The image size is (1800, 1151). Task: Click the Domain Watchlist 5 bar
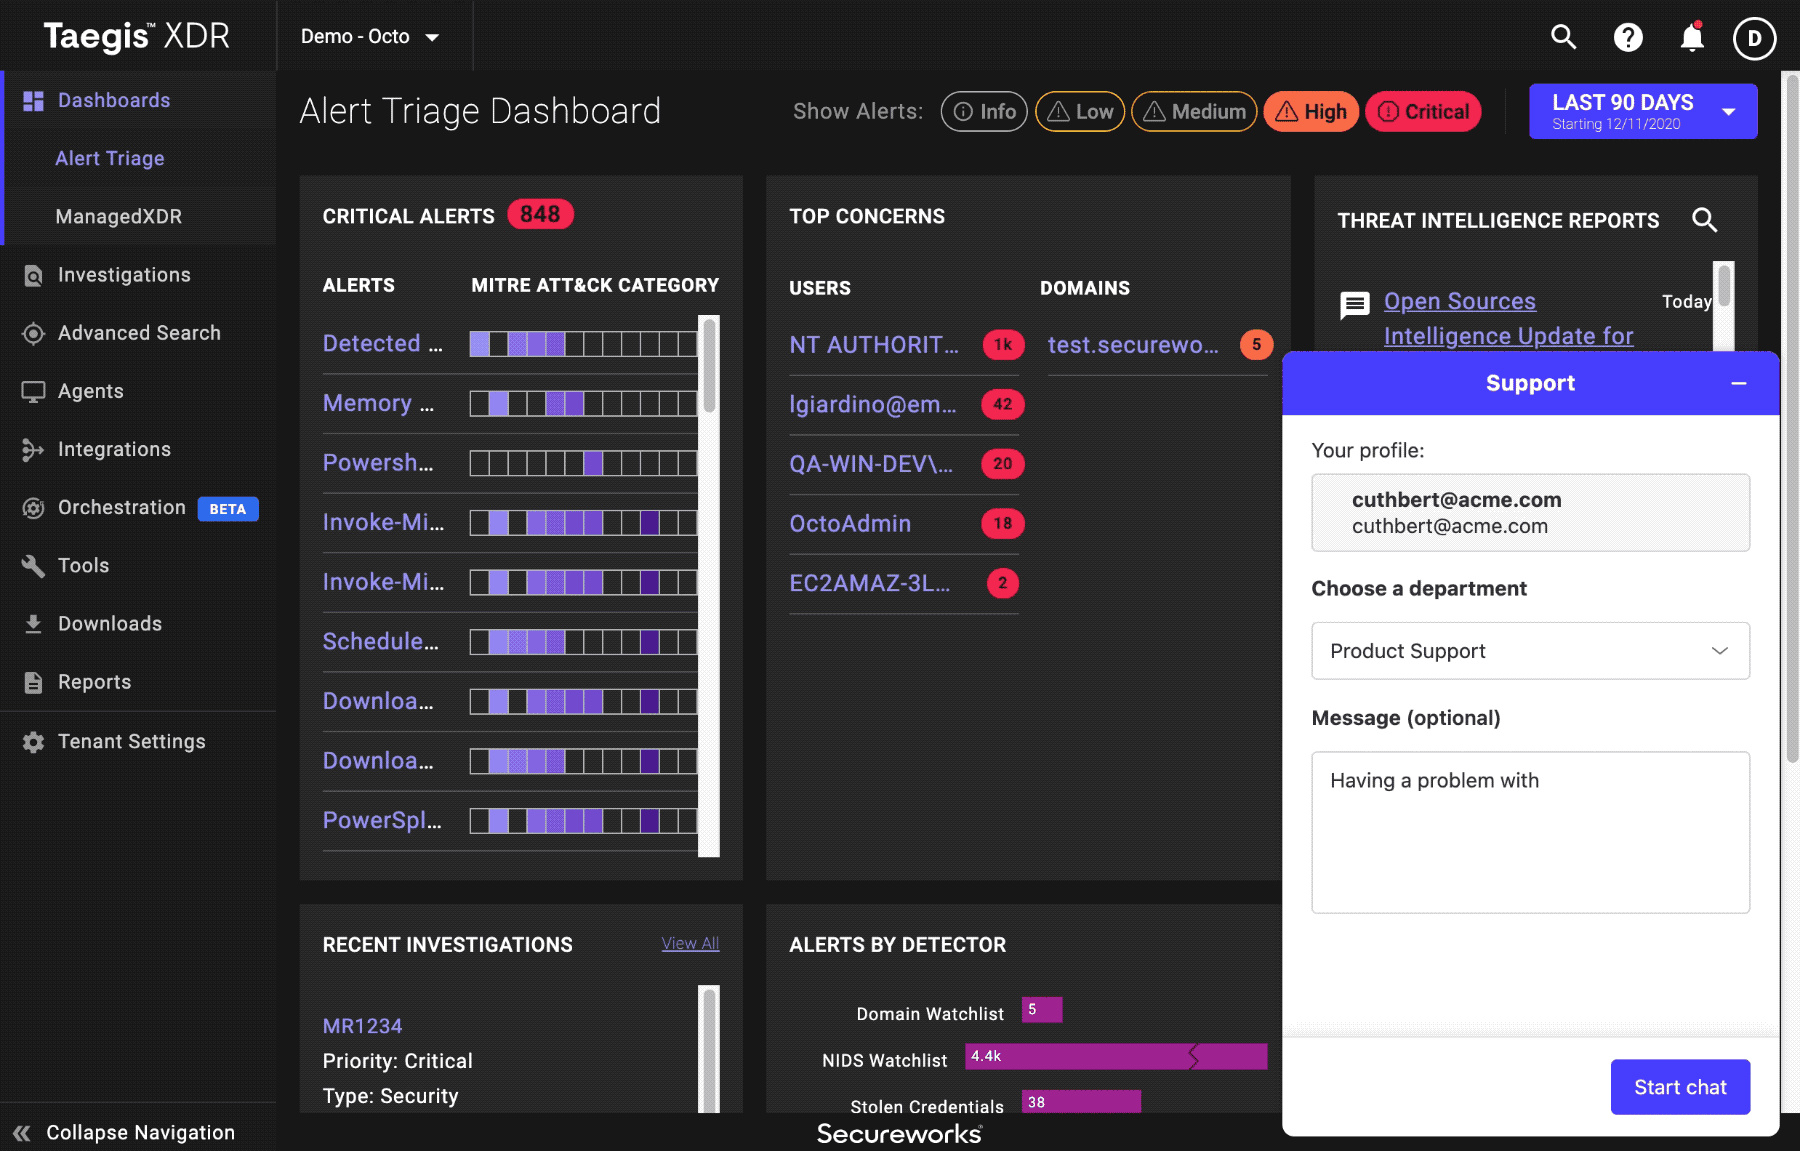(x=1042, y=1010)
